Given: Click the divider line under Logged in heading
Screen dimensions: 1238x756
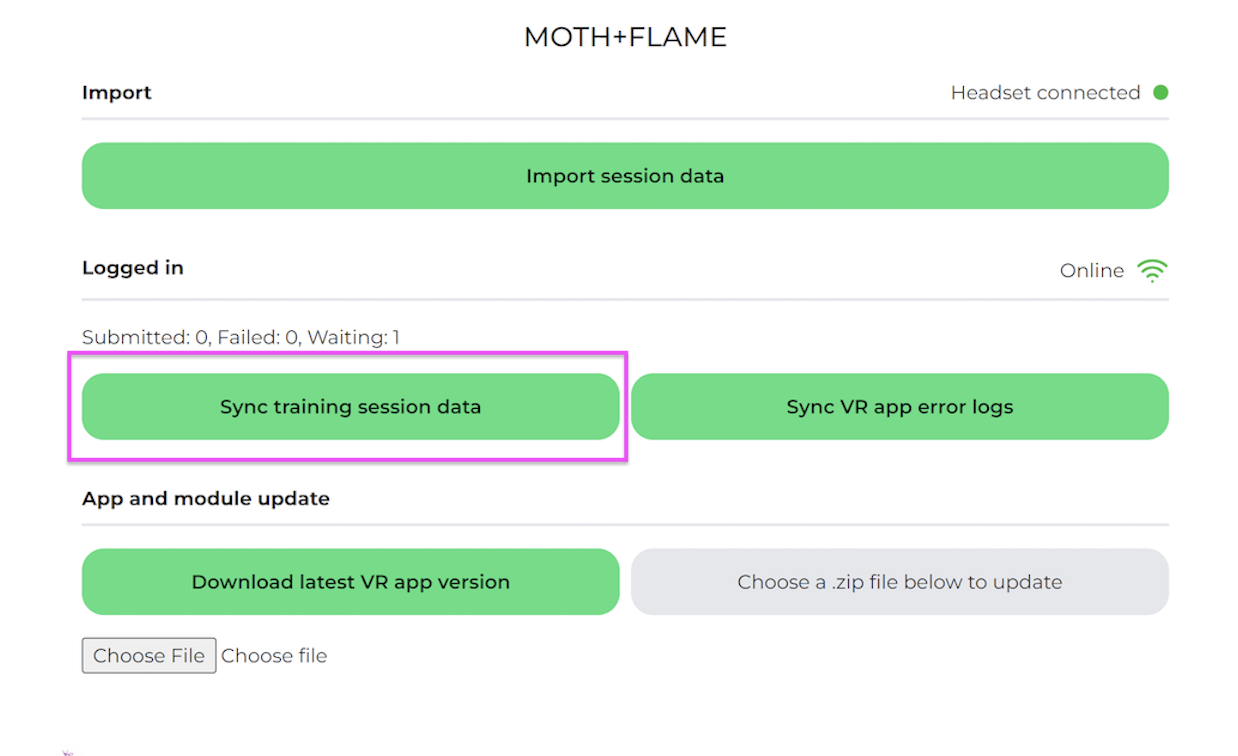Looking at the screenshot, I should [625, 299].
